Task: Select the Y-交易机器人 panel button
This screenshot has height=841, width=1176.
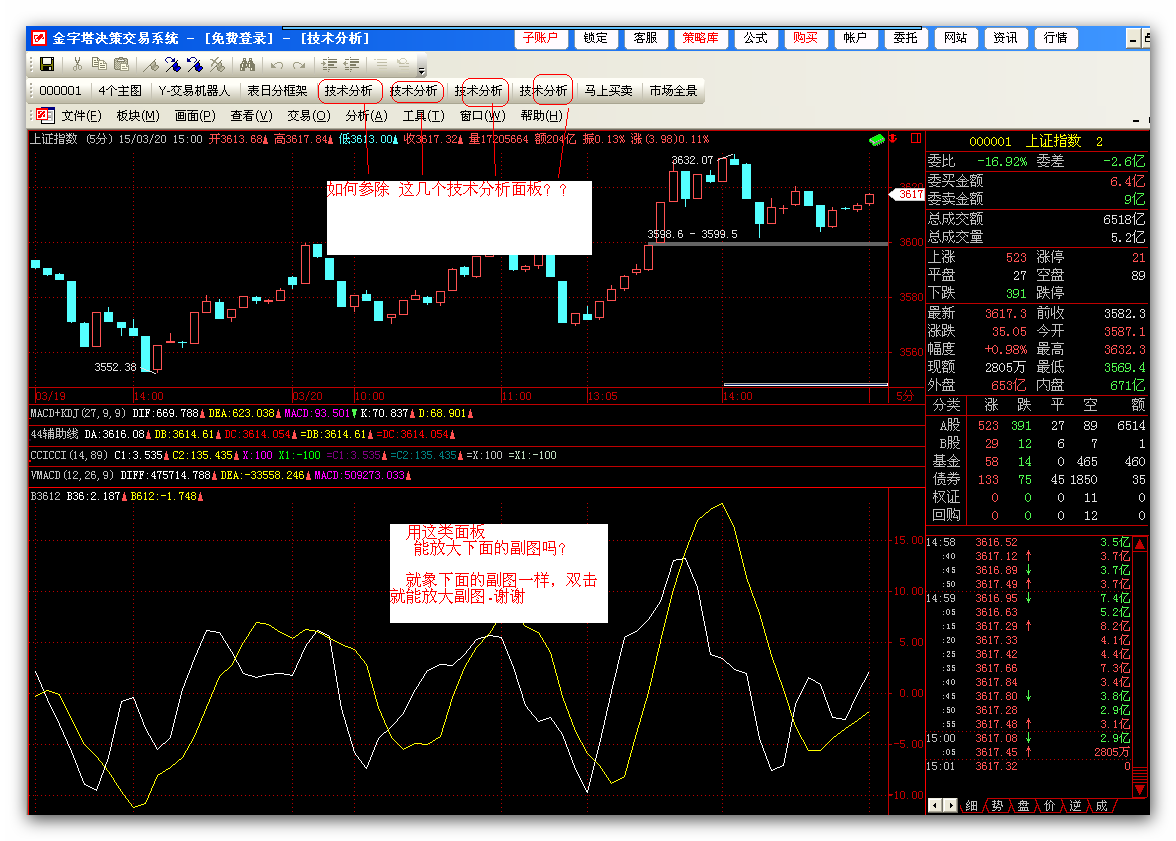Action: coord(194,91)
